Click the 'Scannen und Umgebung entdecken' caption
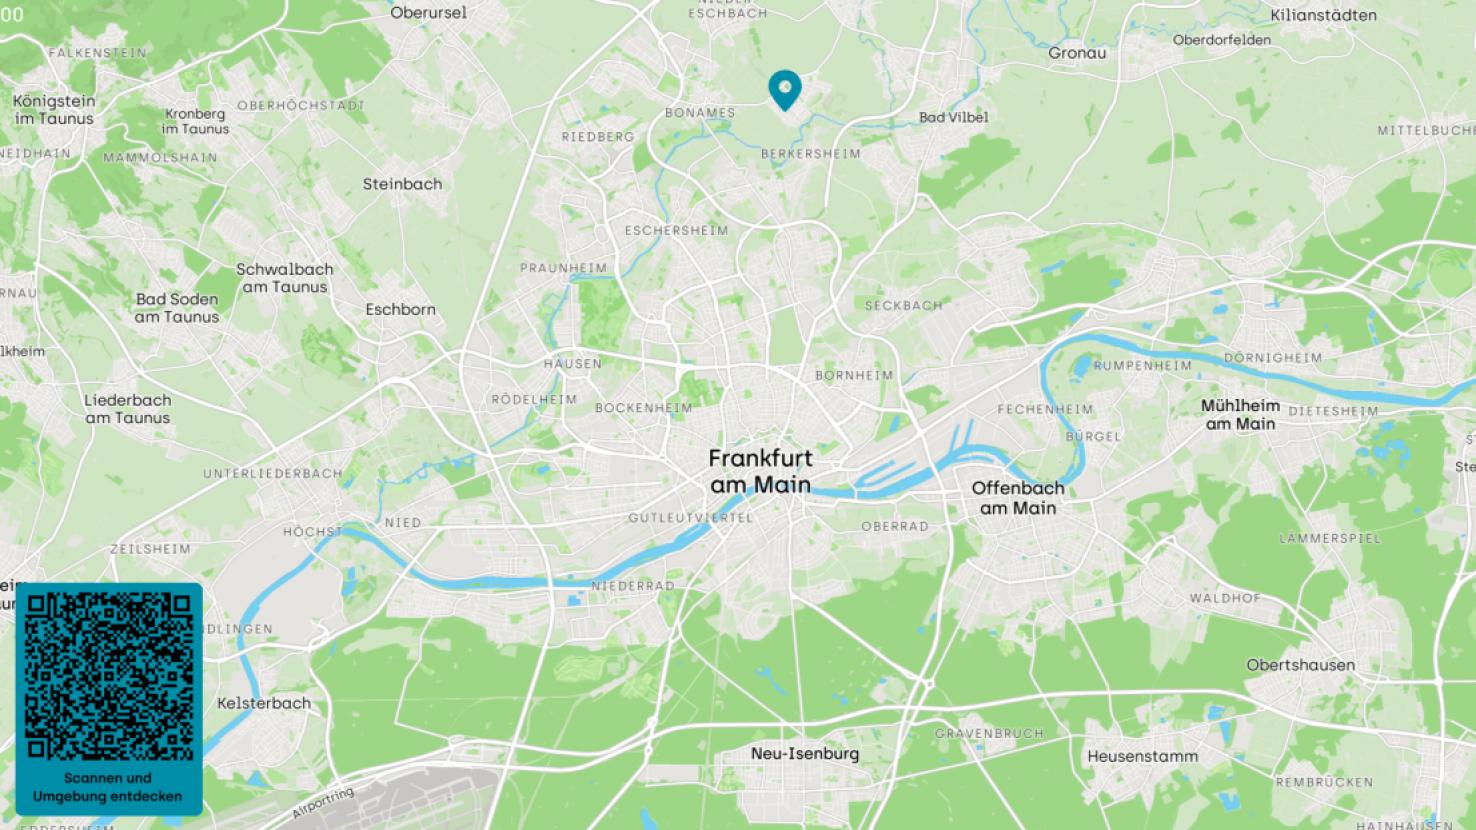 (x=108, y=787)
